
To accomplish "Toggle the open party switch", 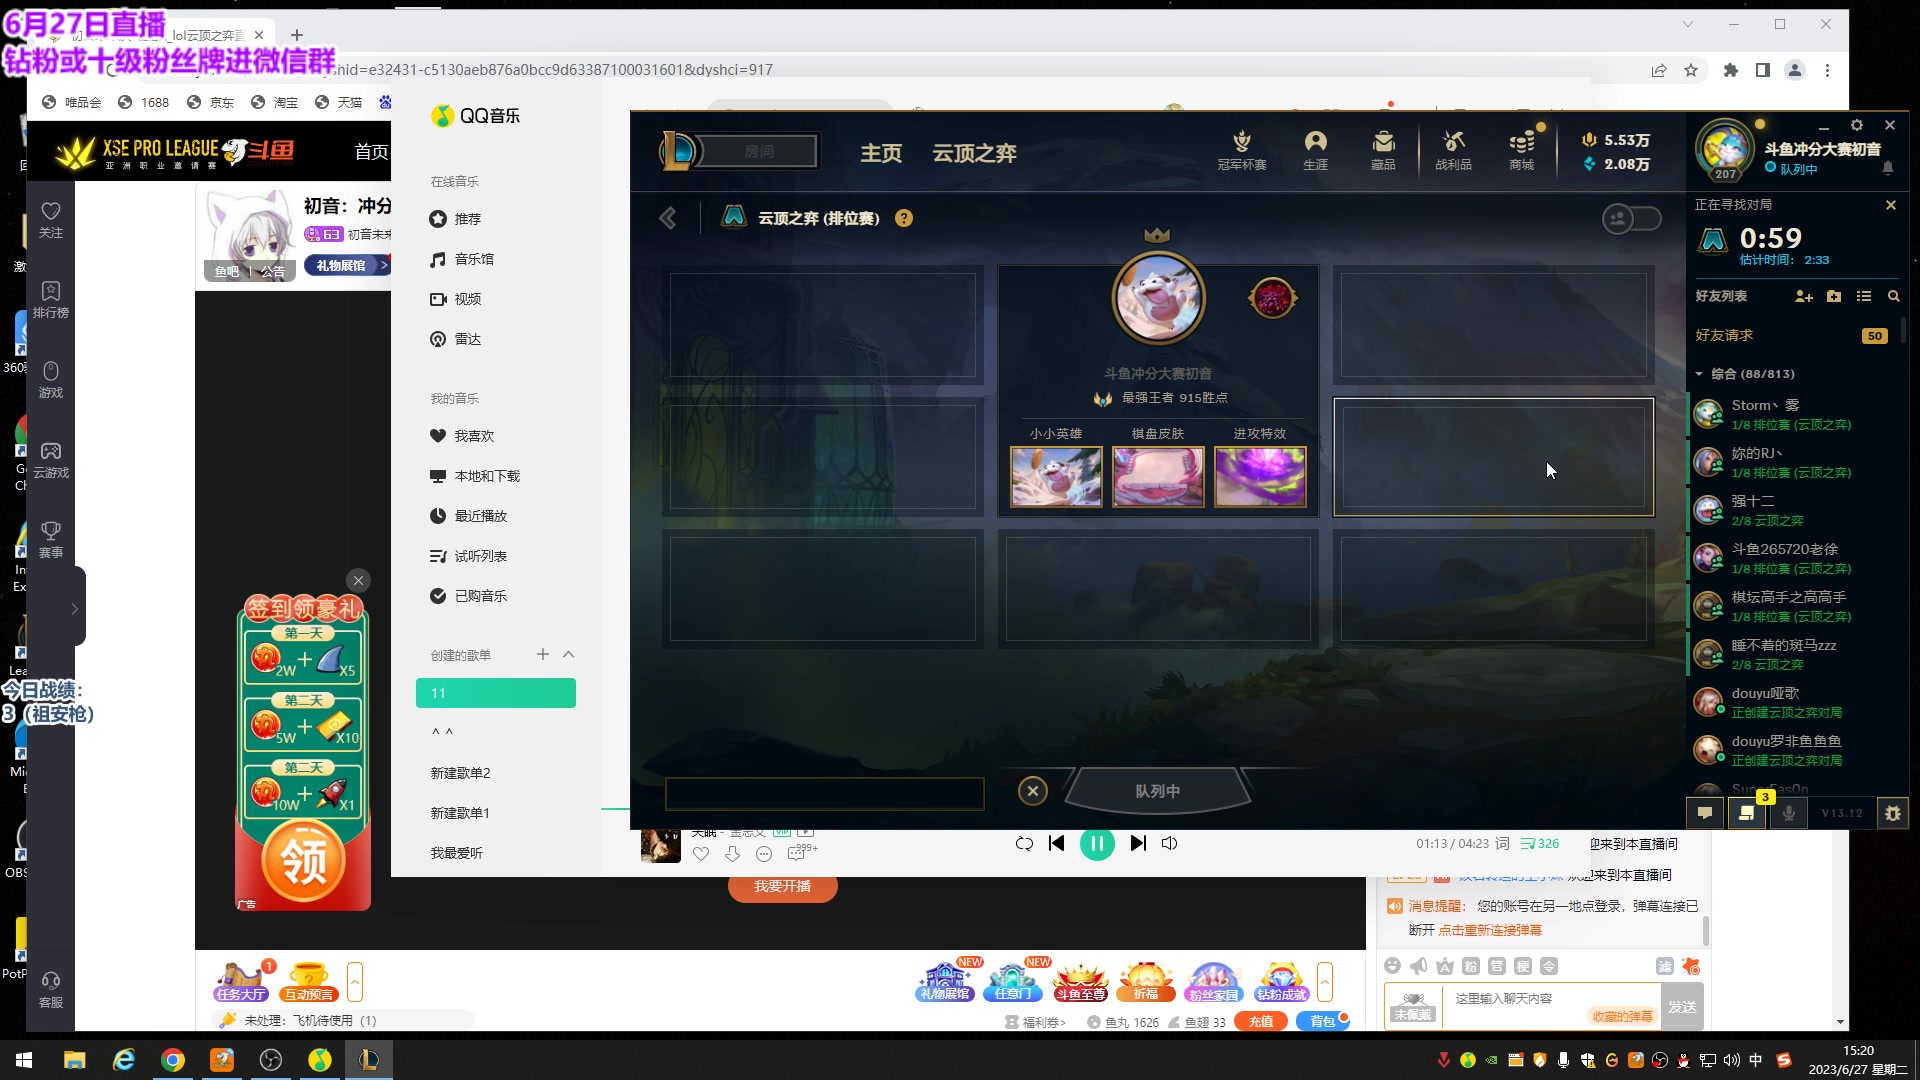I will (1631, 218).
